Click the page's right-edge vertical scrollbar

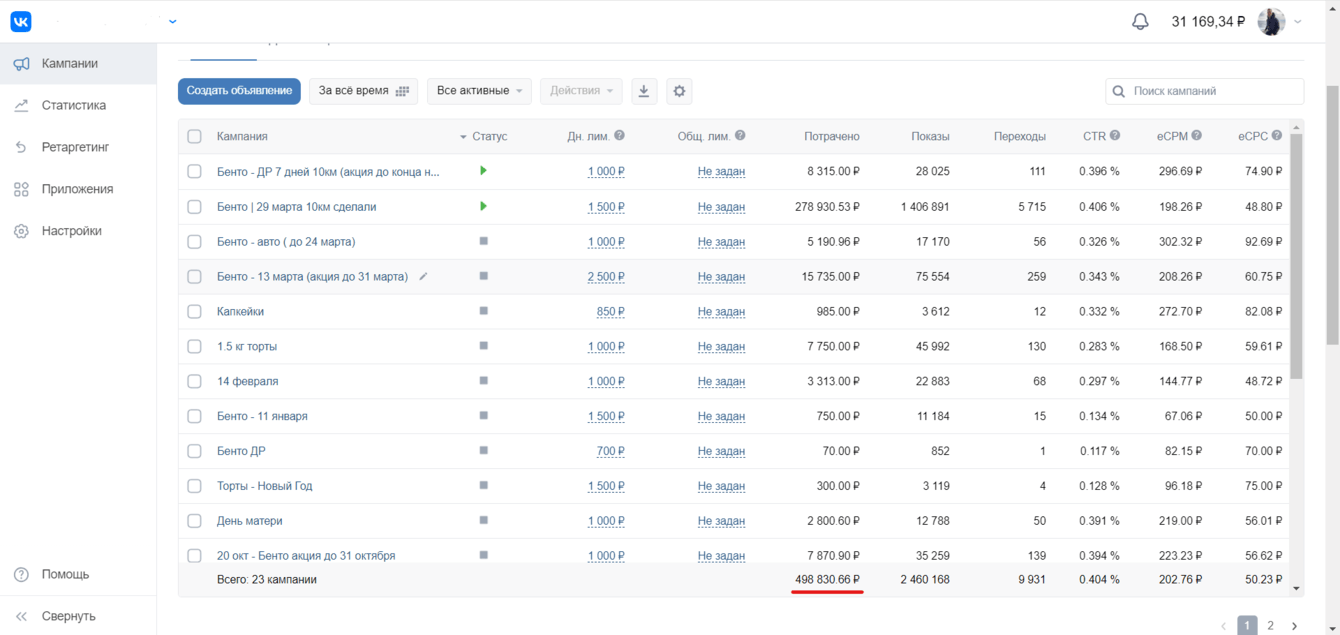click(1333, 215)
